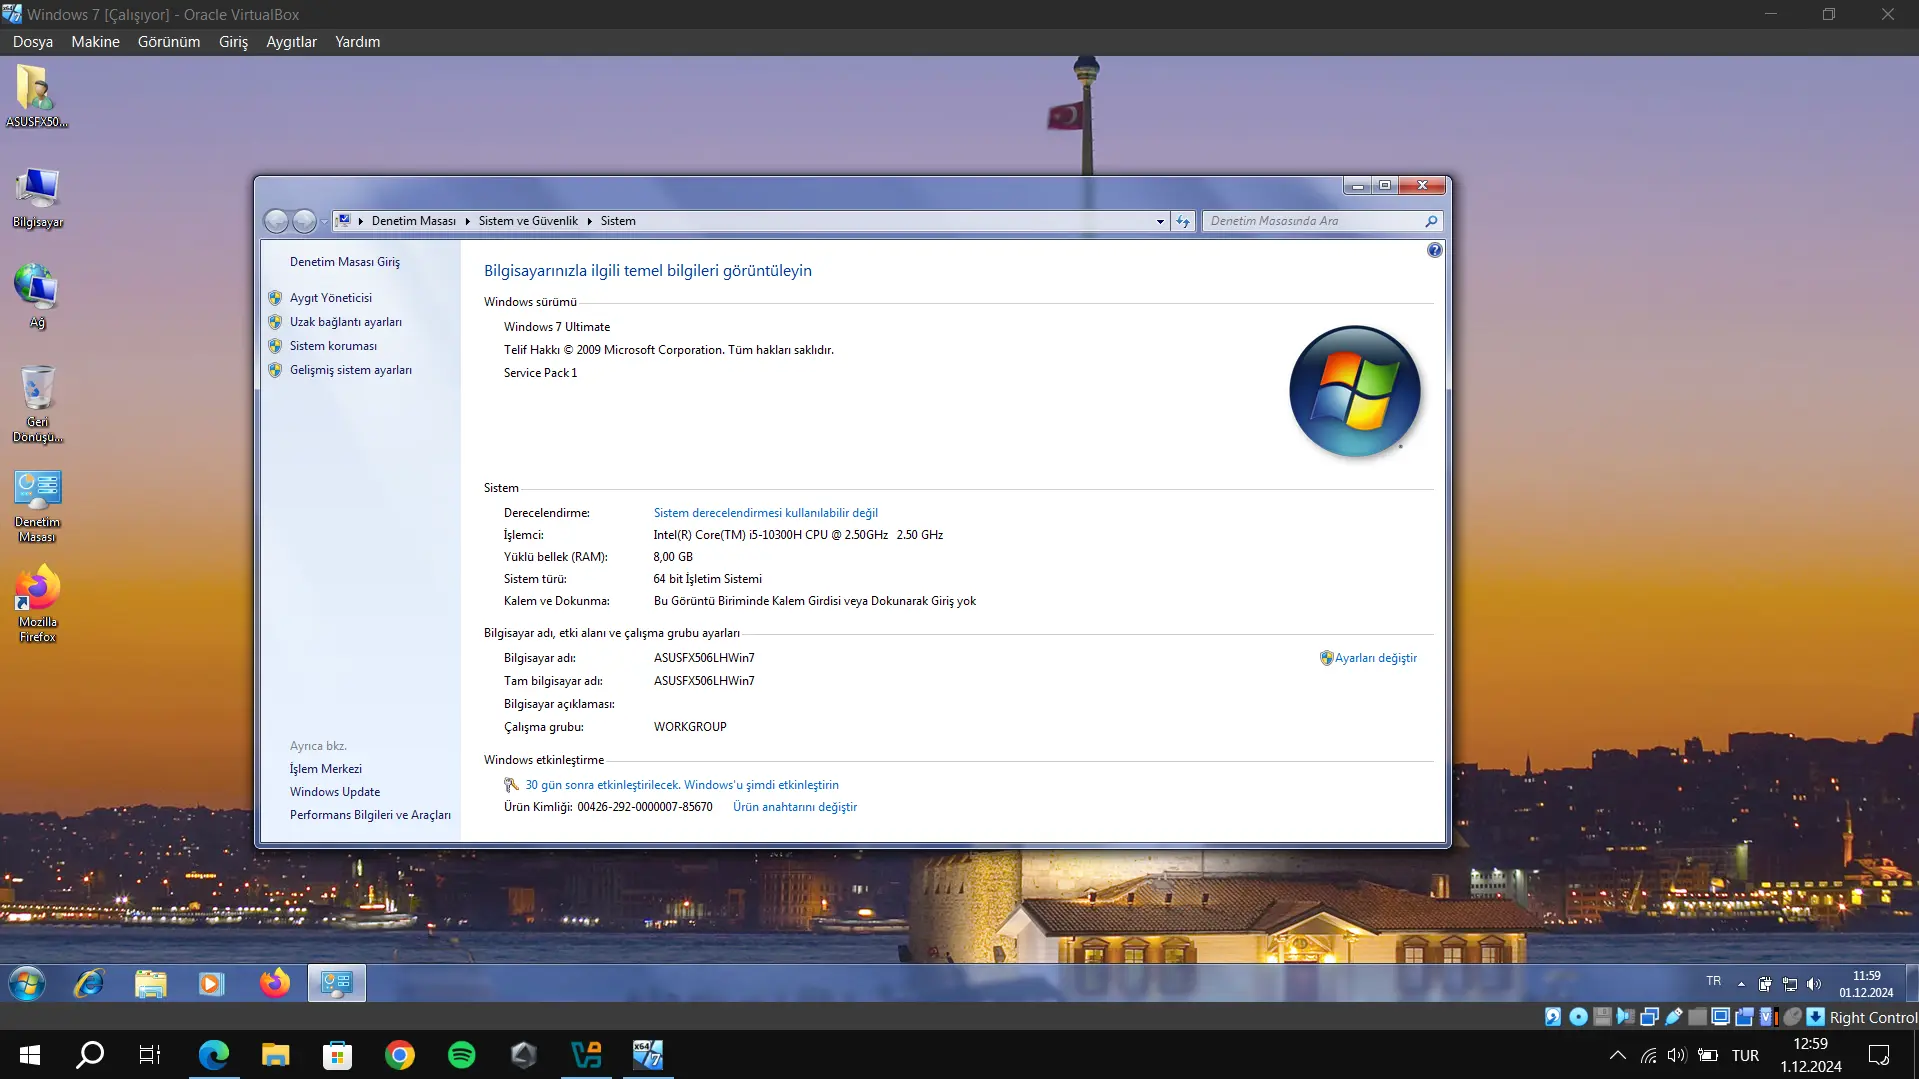Select the Denetim Masası desktop icon
Screen dimensions: 1919x1079
[x=37, y=506]
